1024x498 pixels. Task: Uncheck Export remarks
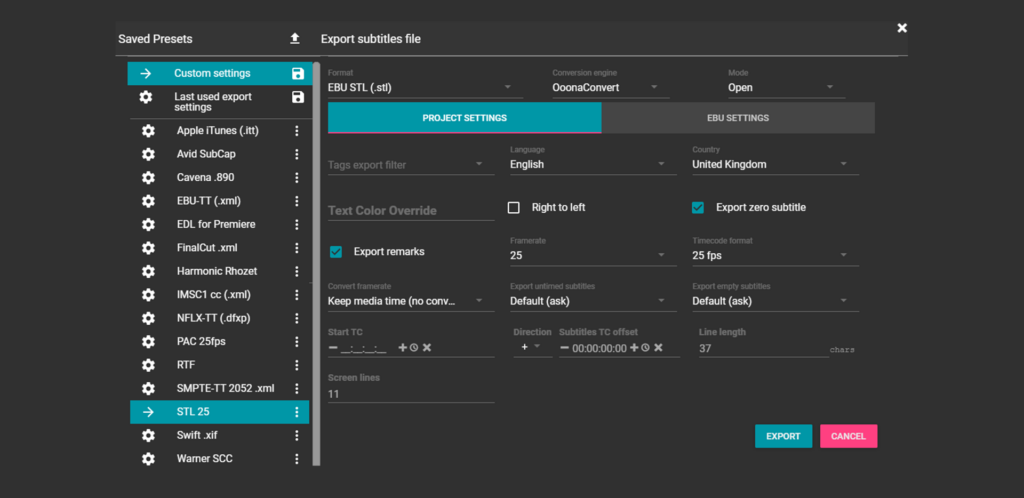336,251
